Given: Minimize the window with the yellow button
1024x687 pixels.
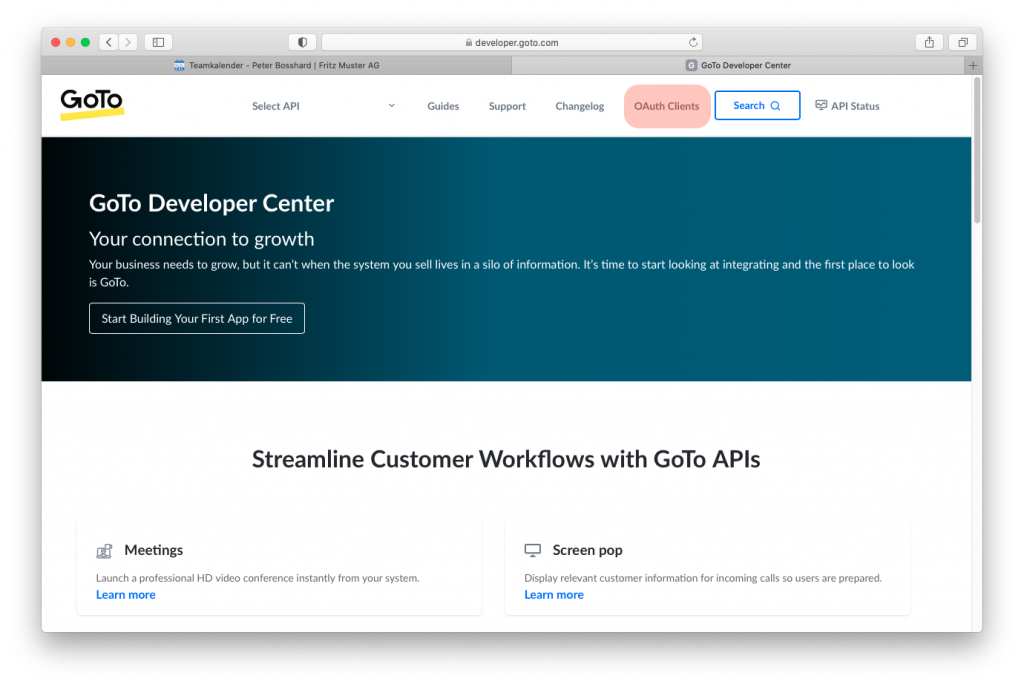Looking at the screenshot, I should tap(71, 42).
